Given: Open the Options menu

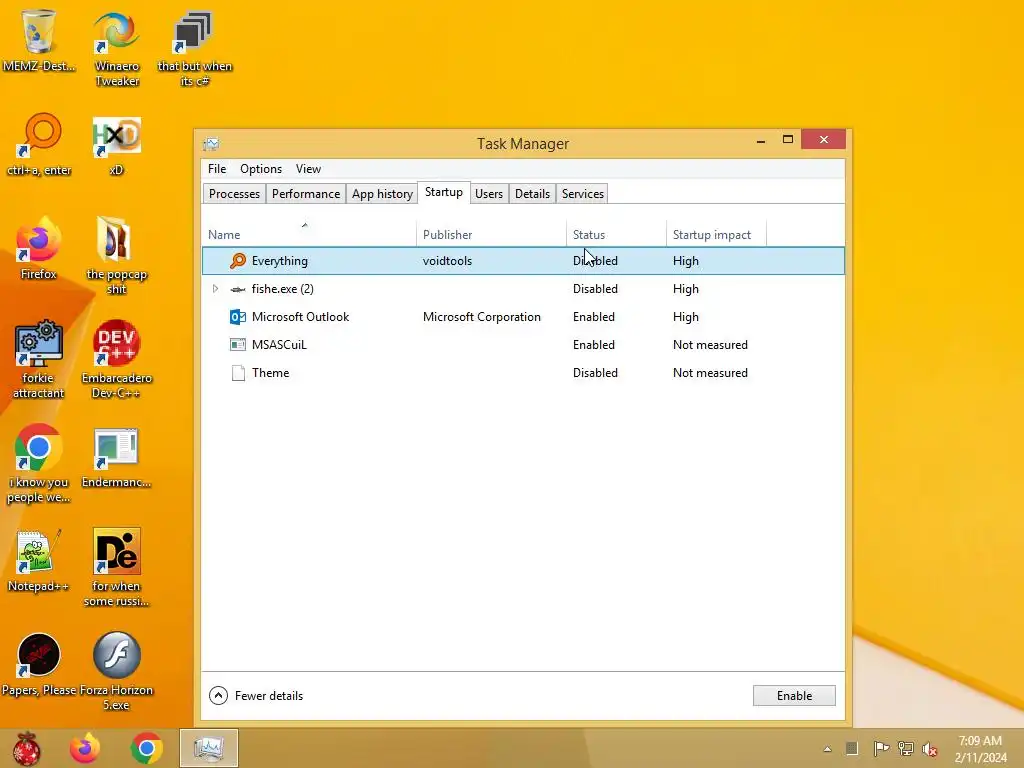Looking at the screenshot, I should coord(261,168).
